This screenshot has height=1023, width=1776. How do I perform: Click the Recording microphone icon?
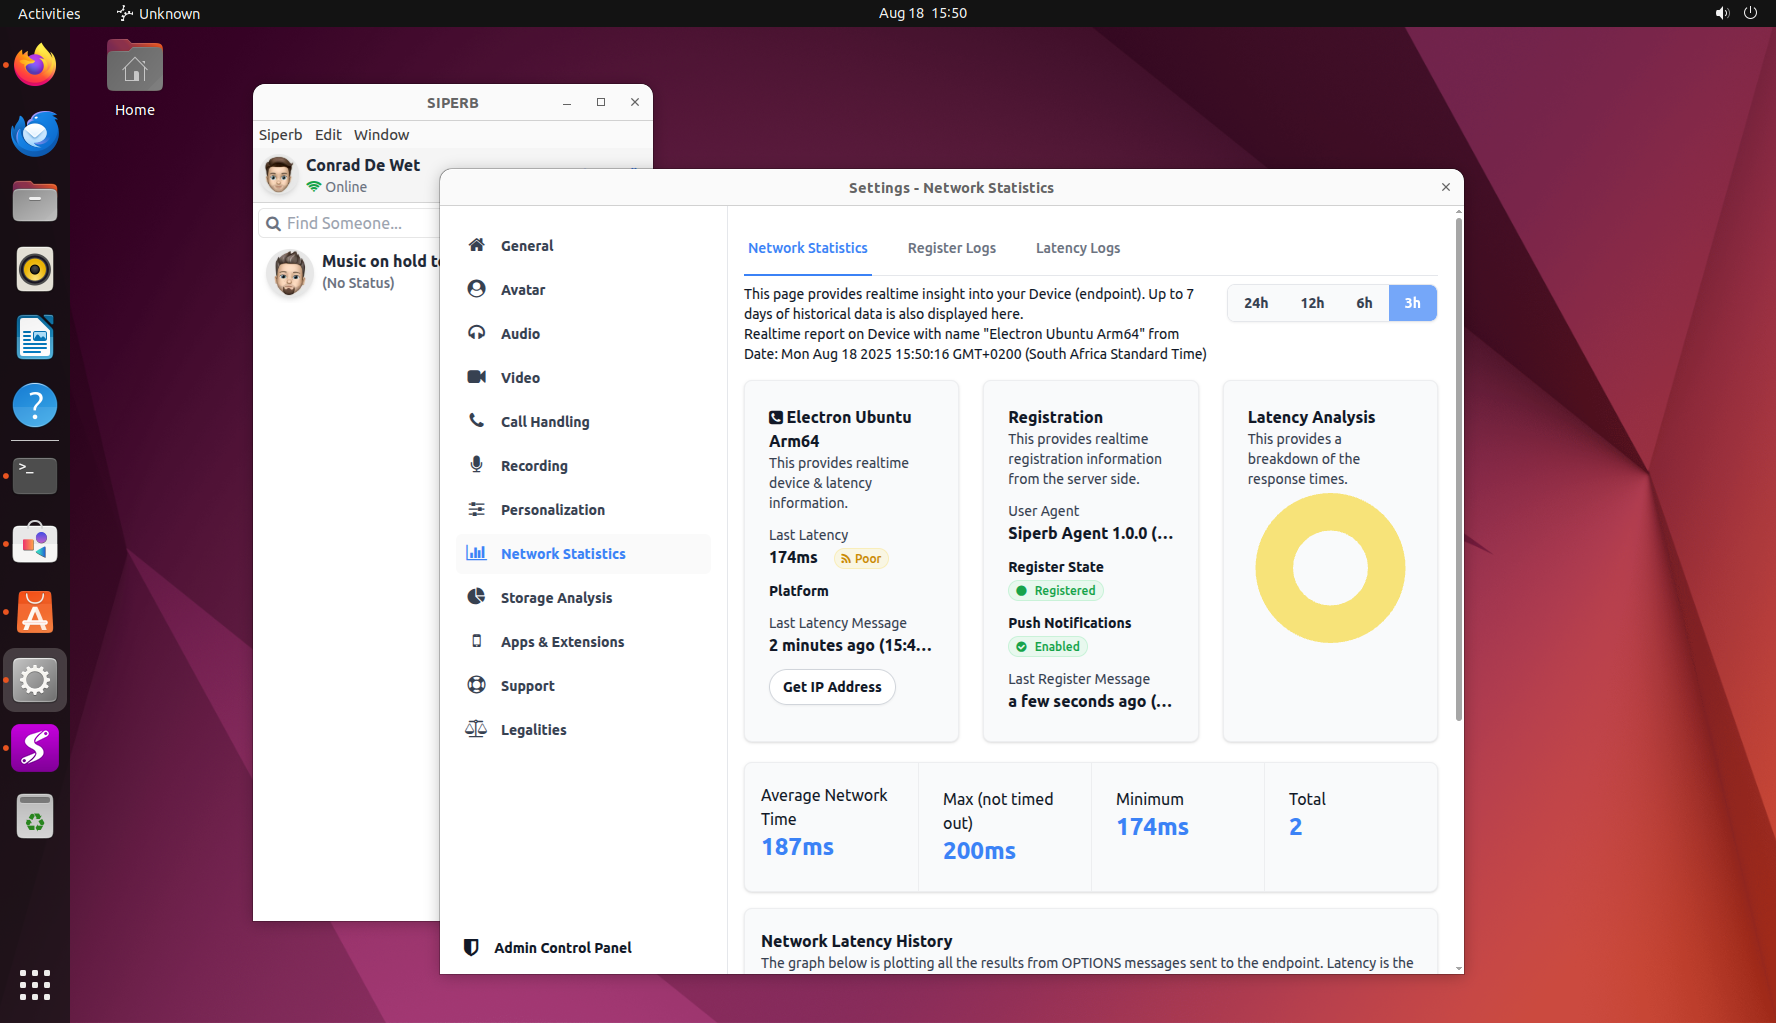pos(477,465)
